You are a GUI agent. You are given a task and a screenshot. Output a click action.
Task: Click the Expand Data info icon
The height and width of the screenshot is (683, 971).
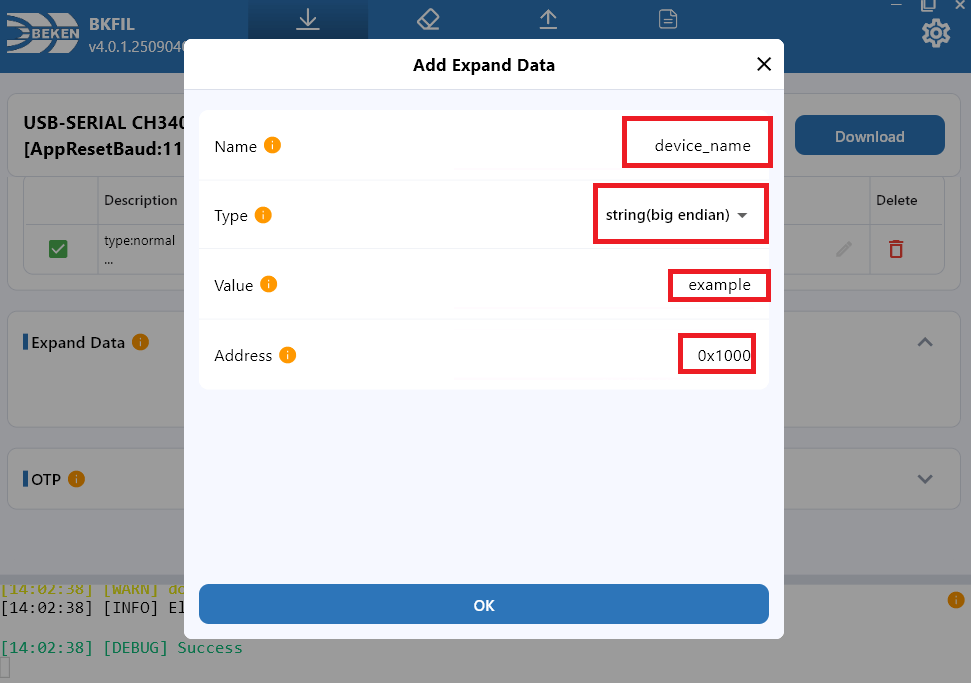[x=141, y=342]
